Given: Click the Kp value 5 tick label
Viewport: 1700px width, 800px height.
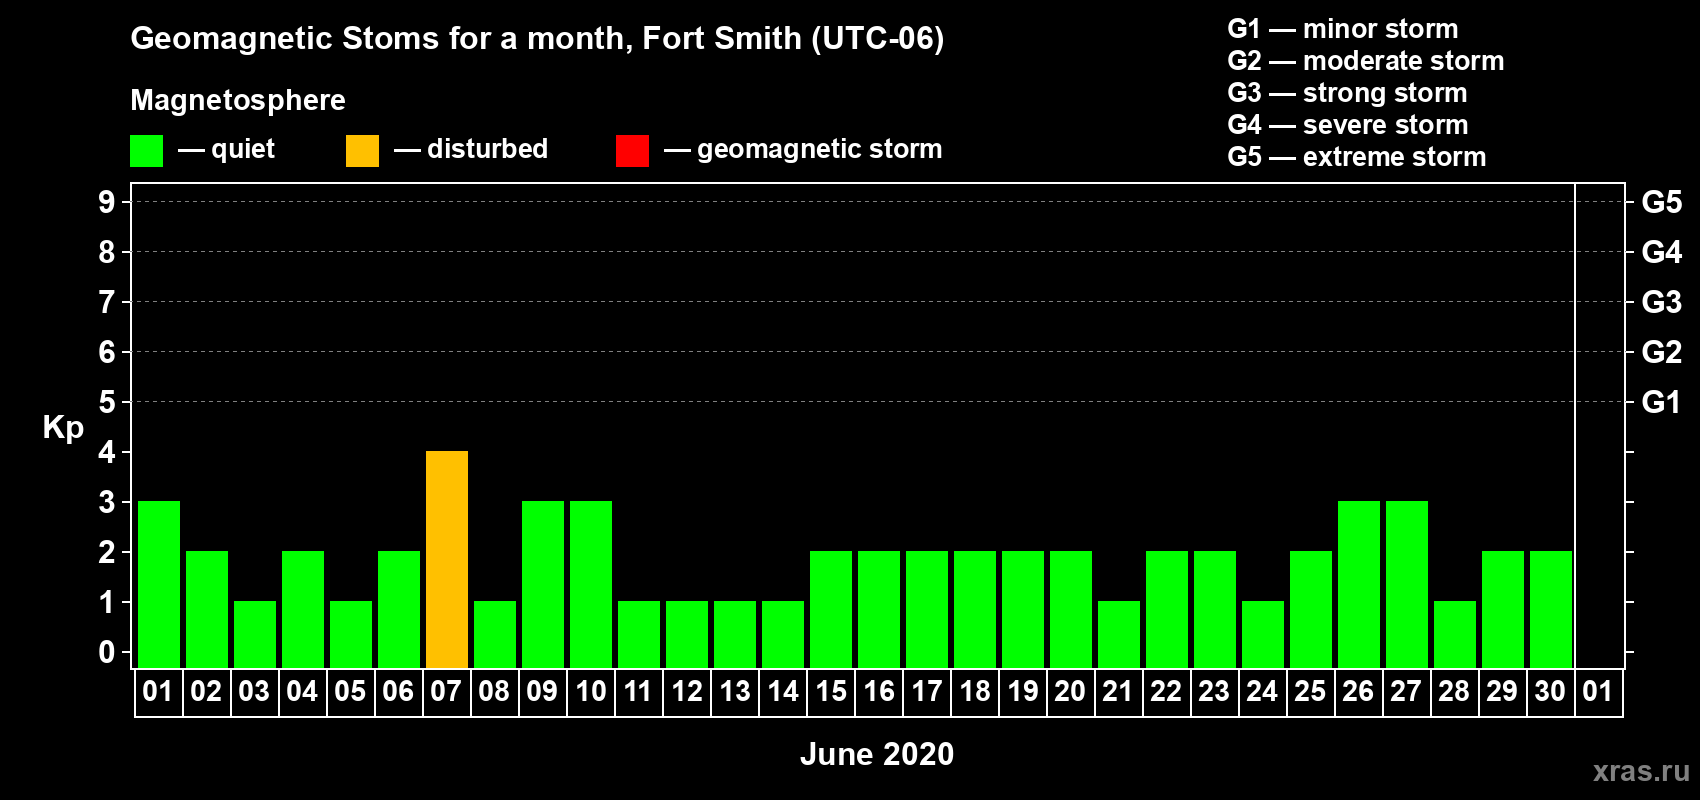Looking at the screenshot, I should pyautogui.click(x=107, y=402).
